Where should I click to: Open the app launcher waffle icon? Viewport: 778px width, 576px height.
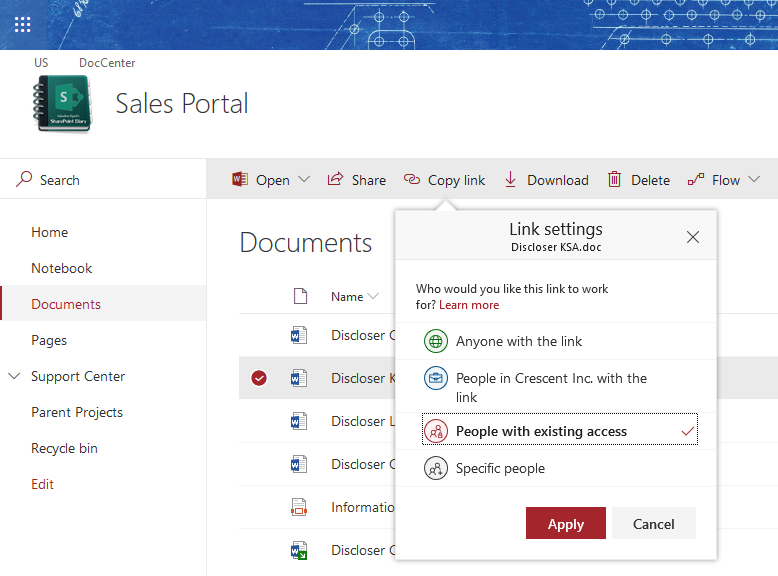pos(22,24)
